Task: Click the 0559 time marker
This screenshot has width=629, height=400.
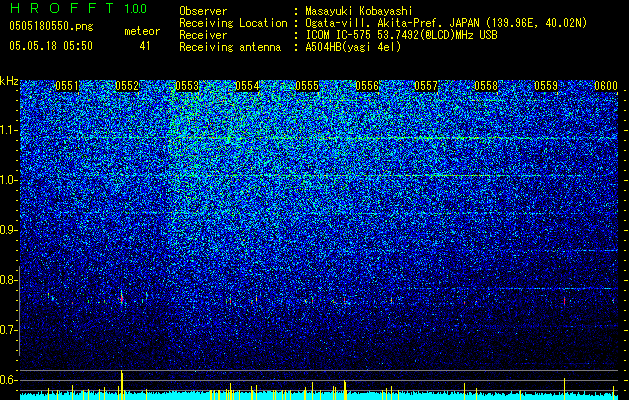Action: coord(546,86)
